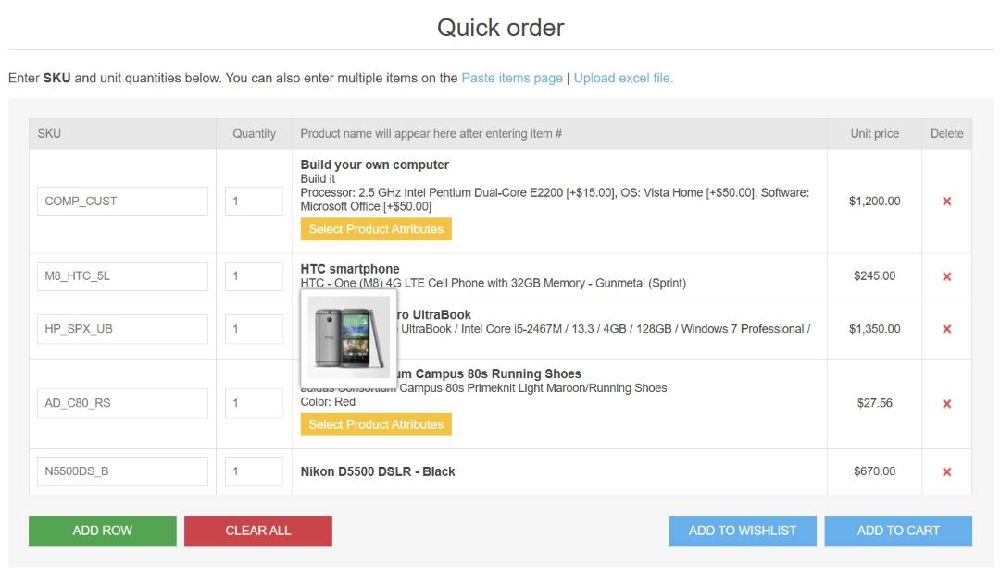Edit the quantity for HP_SPX_UB
This screenshot has height=575, width=1000.
[x=253, y=329]
